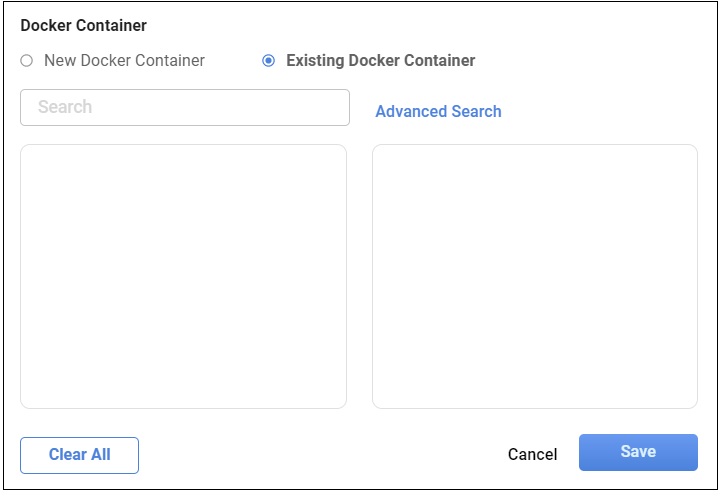Reset selections using Clear All
Viewport: 719px width, 491px height.
click(x=79, y=455)
